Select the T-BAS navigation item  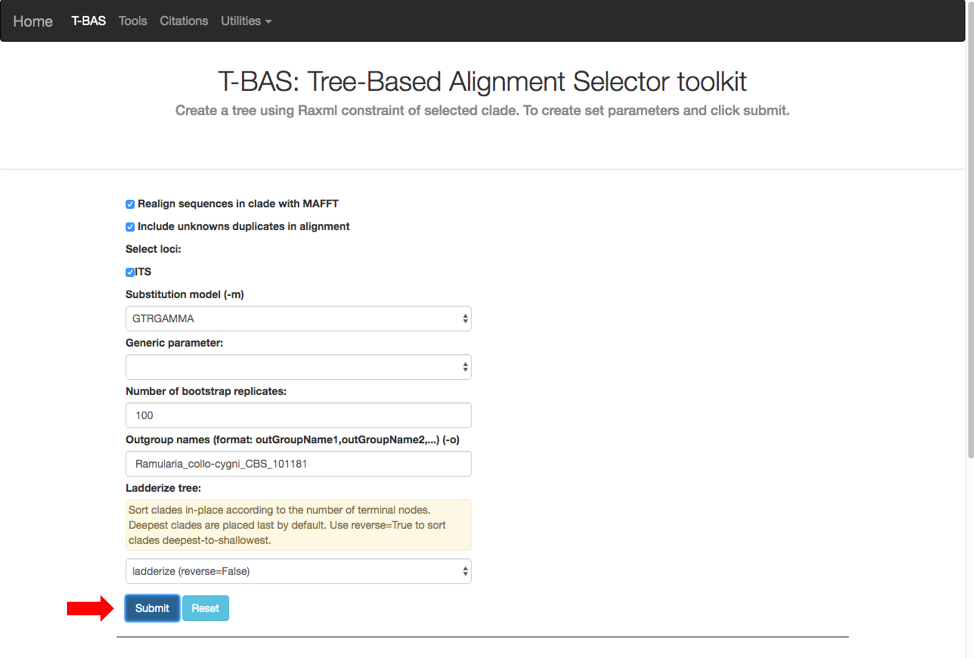[x=88, y=21]
